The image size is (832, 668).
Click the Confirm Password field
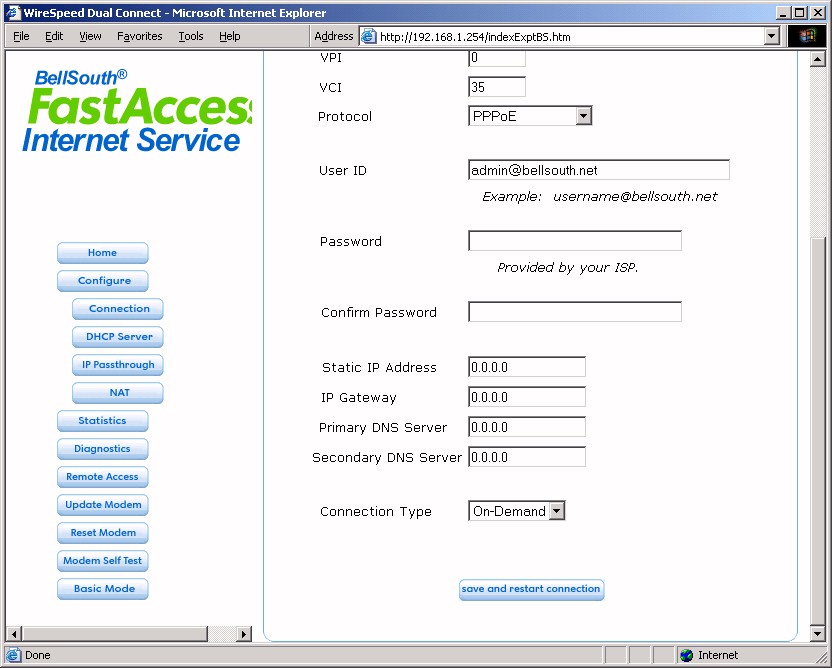pos(575,312)
